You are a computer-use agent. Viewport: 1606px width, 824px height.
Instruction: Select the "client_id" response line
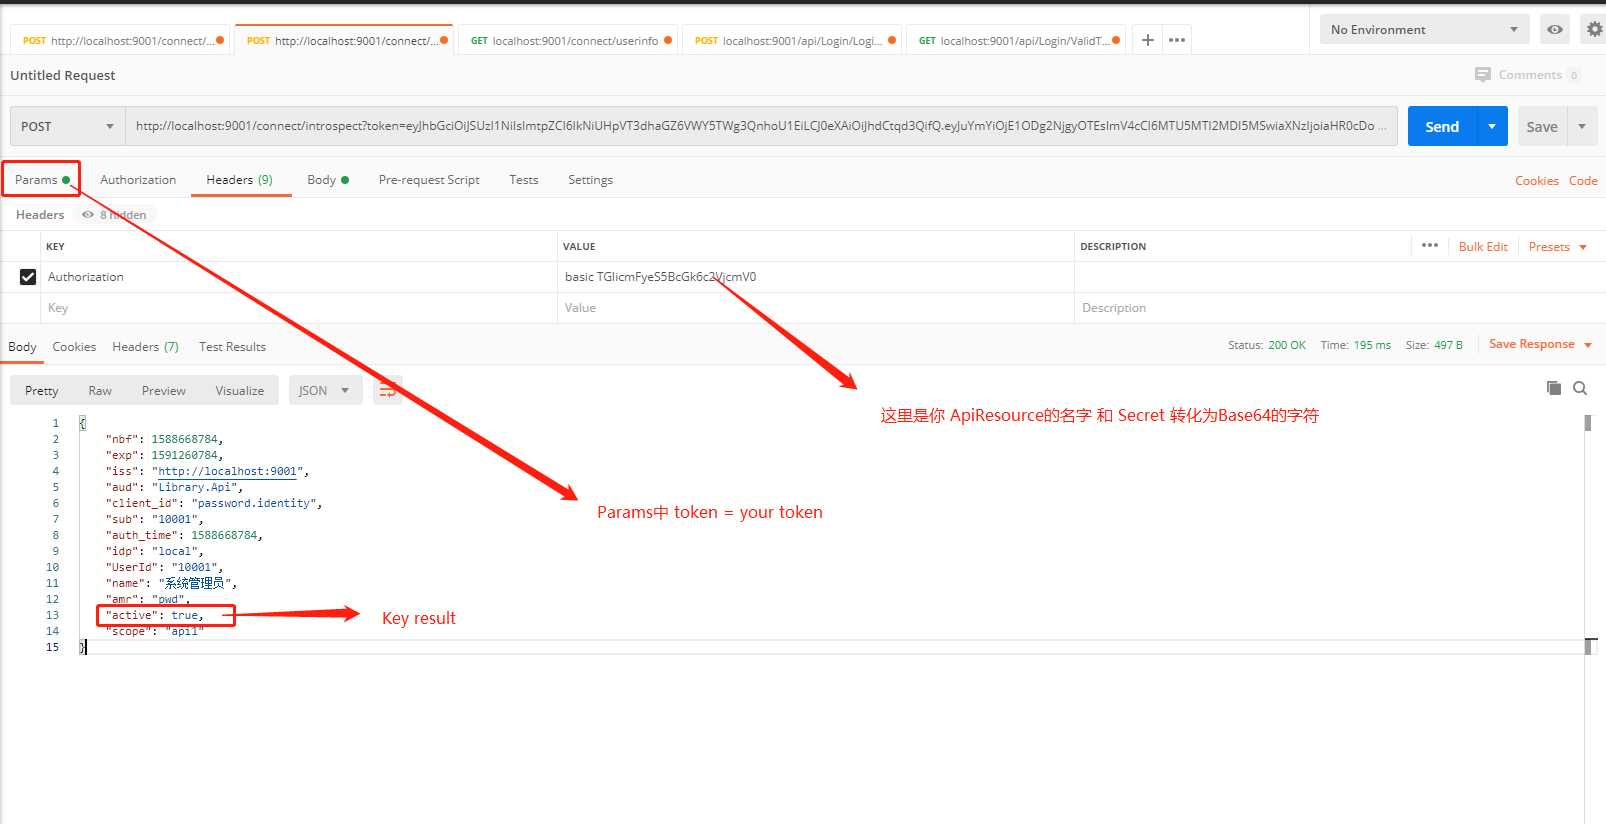pyautogui.click(x=214, y=503)
